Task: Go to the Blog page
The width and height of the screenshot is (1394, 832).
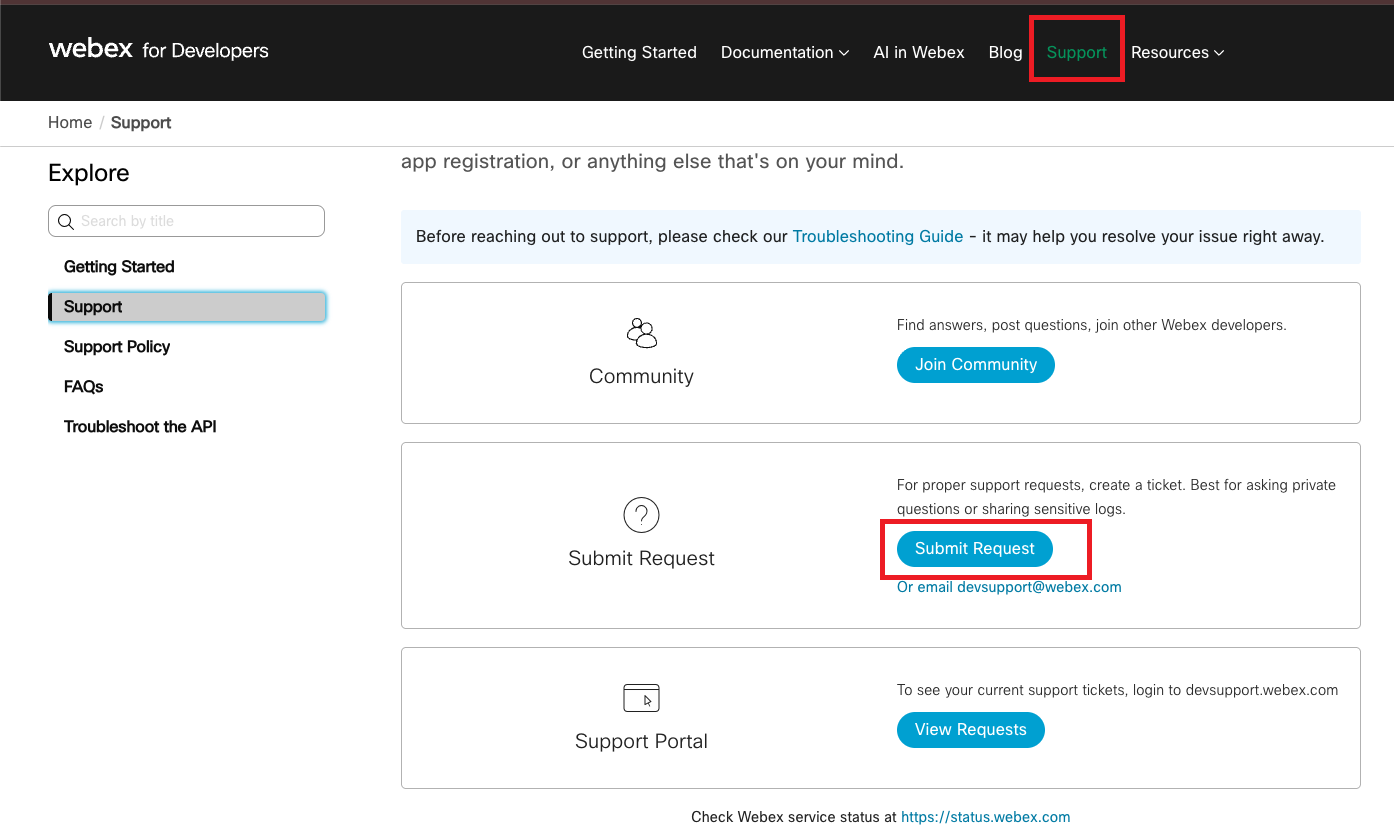Action: coord(1005,52)
